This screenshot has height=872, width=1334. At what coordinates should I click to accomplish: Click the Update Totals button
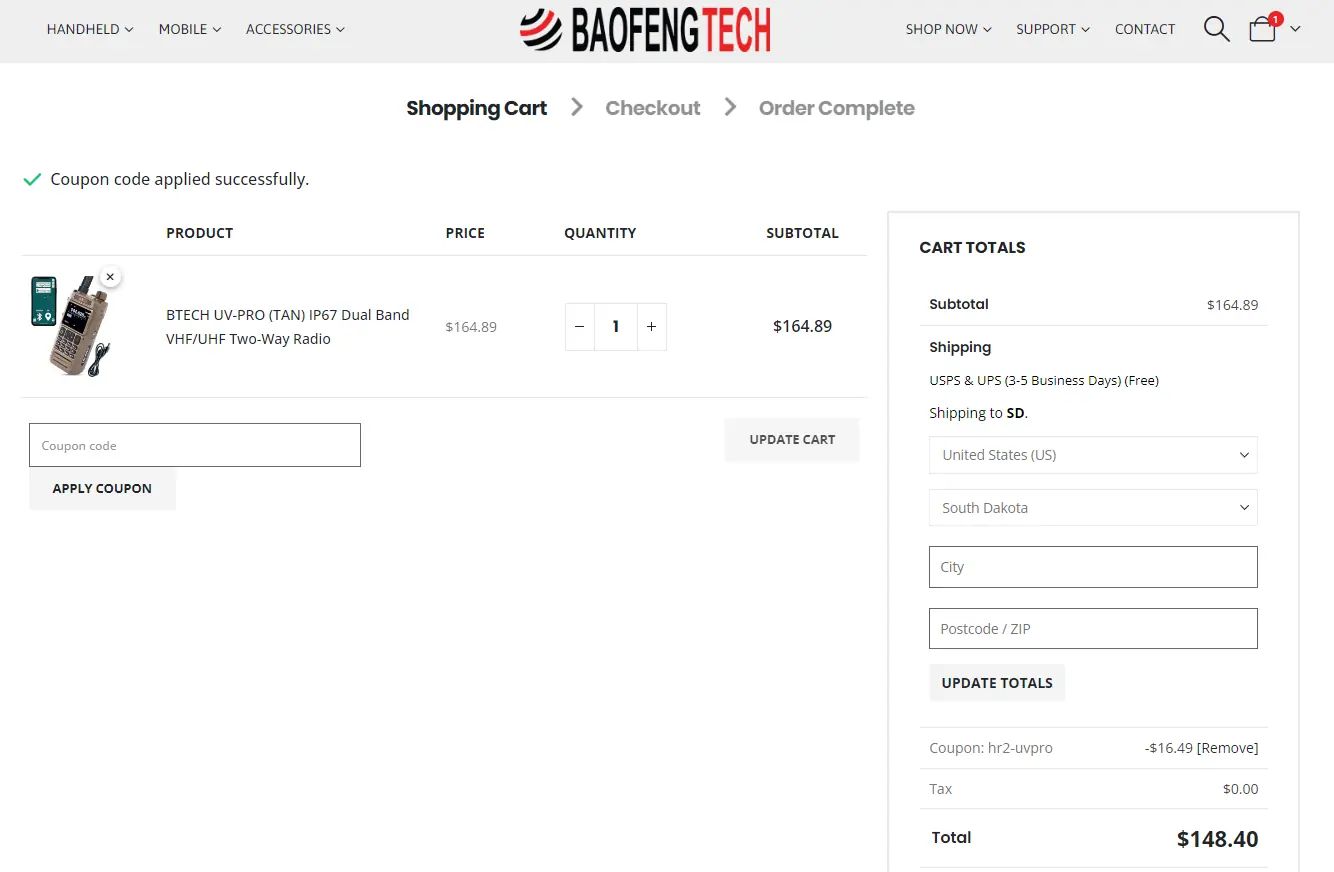(996, 683)
